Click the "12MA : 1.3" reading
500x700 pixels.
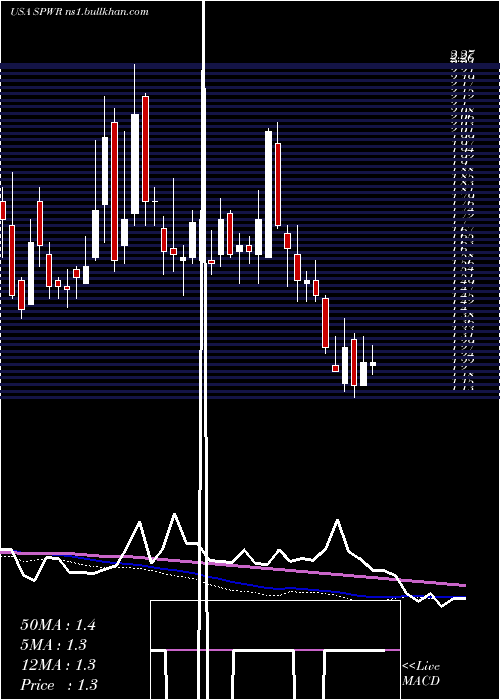(58, 665)
